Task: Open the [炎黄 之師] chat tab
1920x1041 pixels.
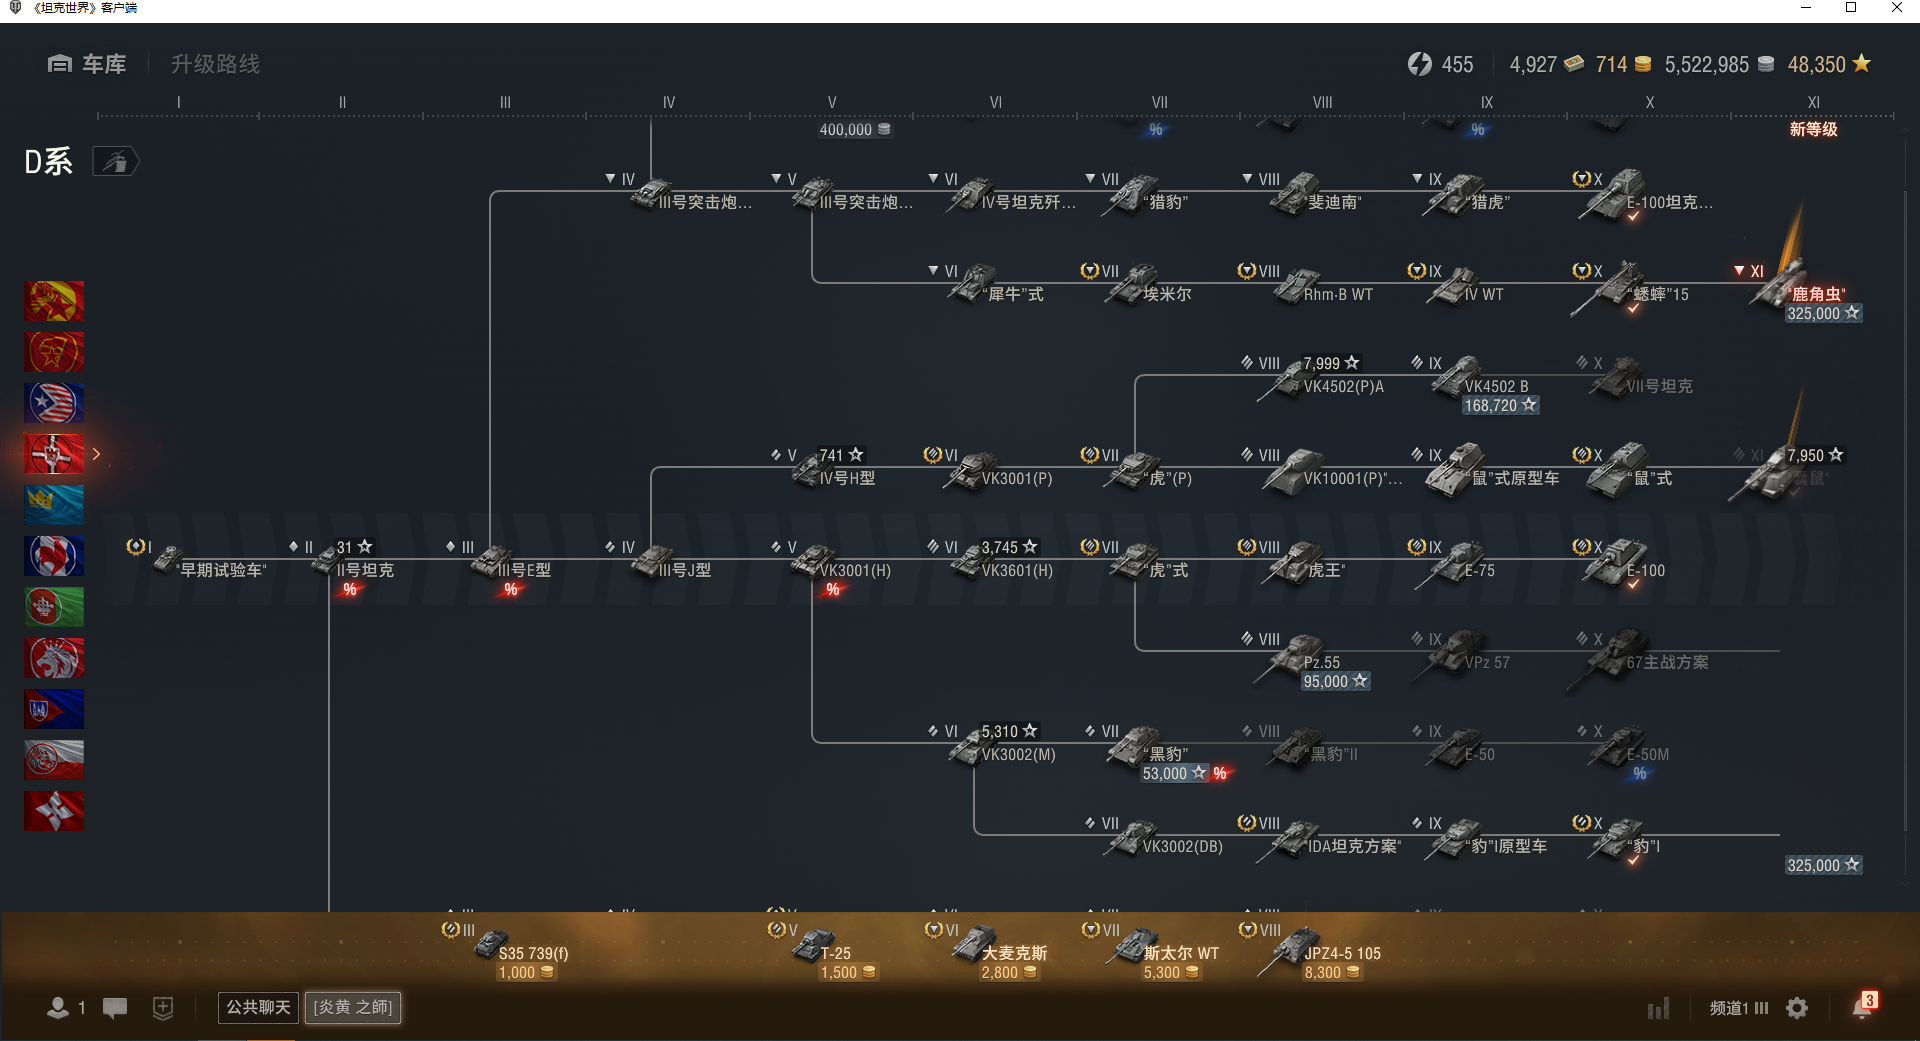Action: (x=353, y=1007)
